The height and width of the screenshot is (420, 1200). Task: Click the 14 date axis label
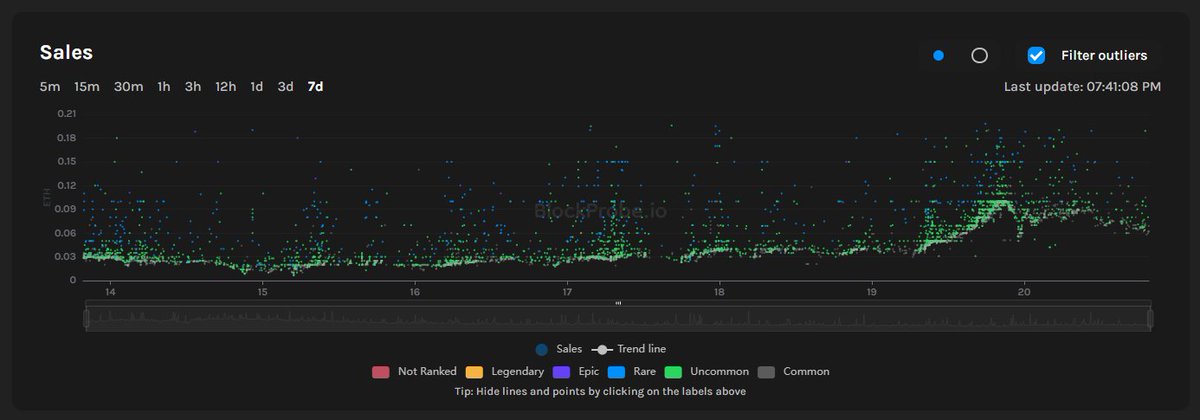click(x=110, y=292)
